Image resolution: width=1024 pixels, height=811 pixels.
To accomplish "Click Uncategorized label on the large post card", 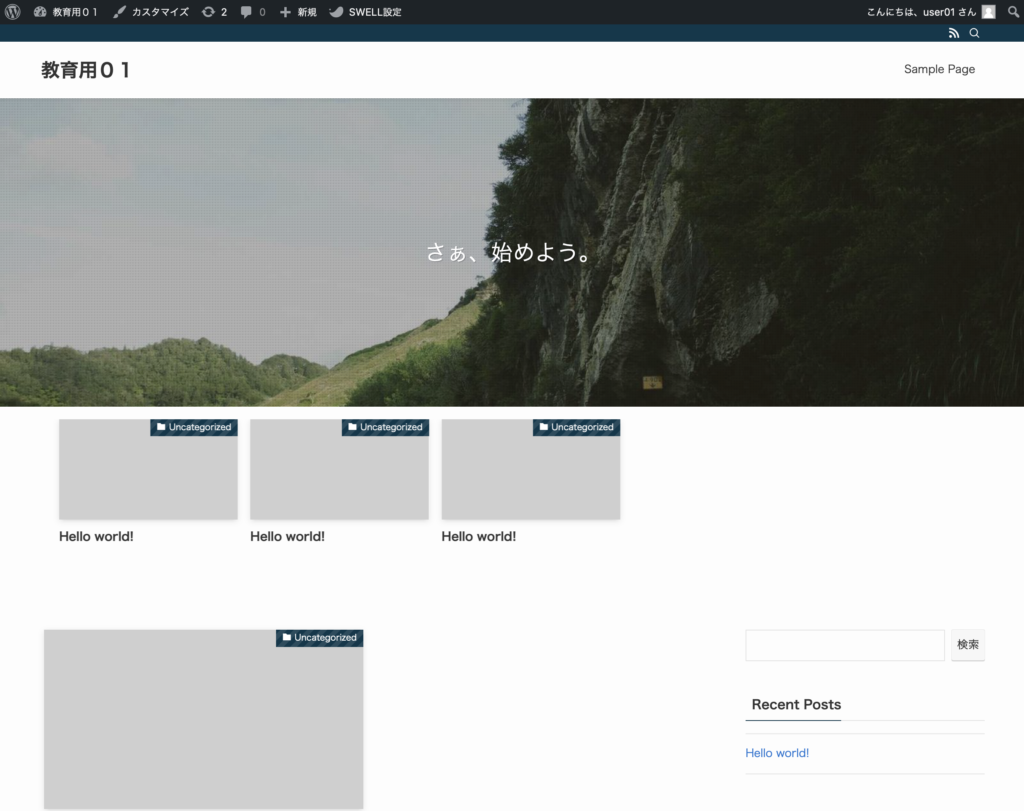I will pyautogui.click(x=319, y=638).
